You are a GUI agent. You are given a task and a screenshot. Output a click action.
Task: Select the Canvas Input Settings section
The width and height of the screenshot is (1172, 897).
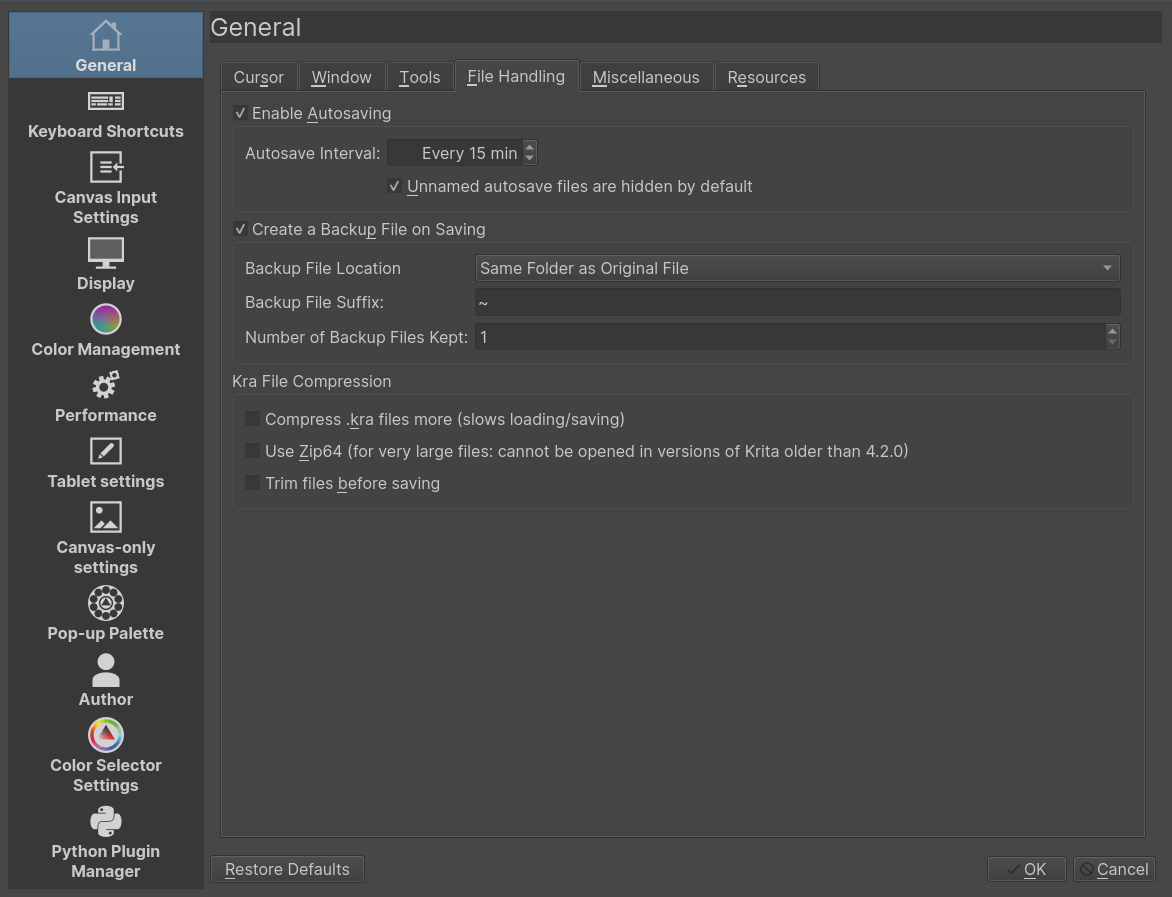point(105,190)
